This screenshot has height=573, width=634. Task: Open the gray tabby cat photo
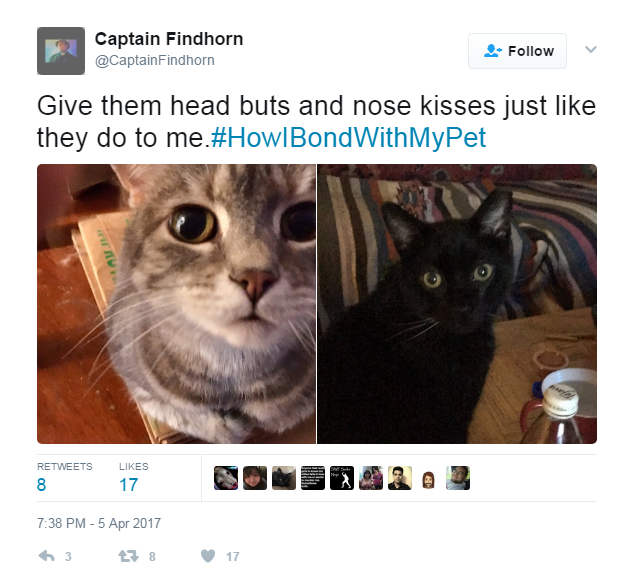coord(176,304)
